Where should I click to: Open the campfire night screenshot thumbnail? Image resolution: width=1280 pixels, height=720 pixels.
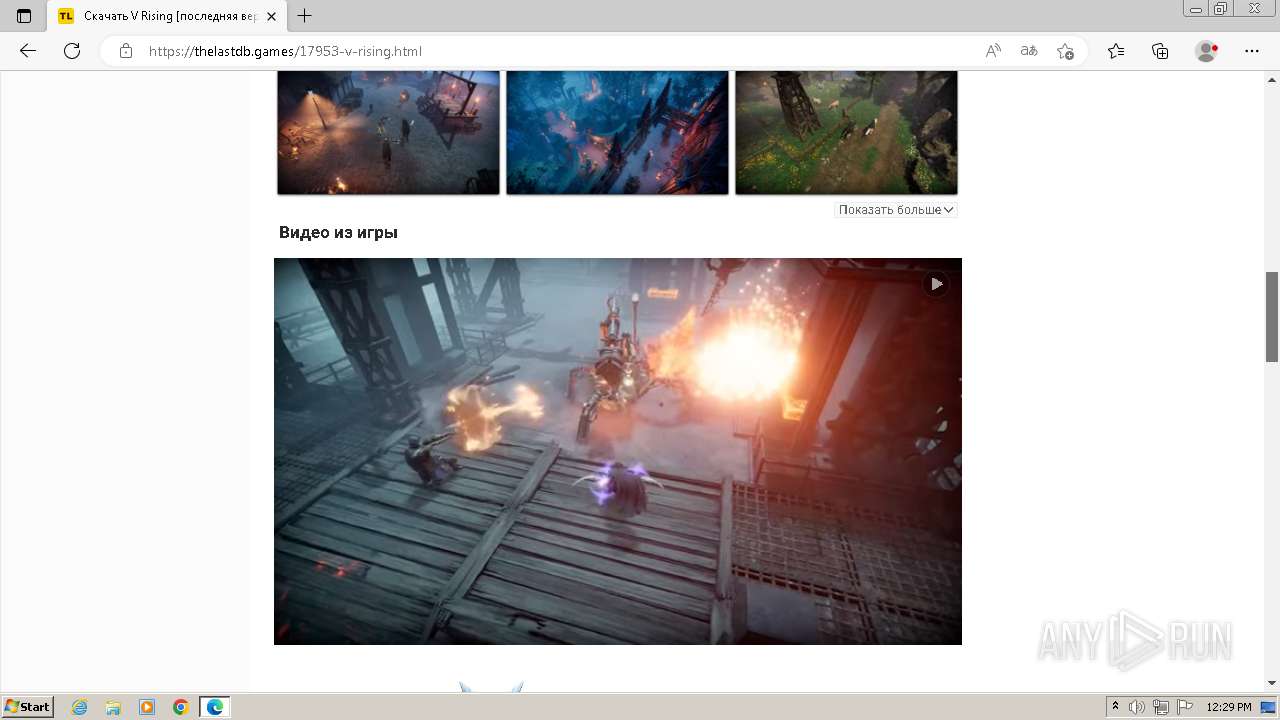tap(388, 132)
